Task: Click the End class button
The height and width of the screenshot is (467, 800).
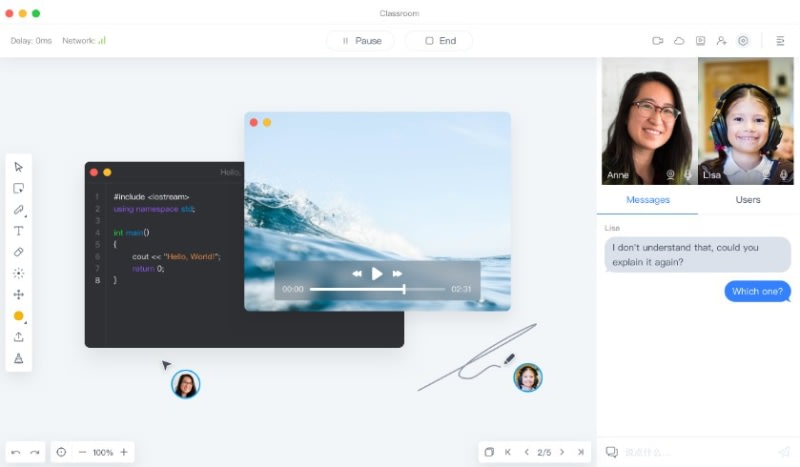Action: [439, 41]
